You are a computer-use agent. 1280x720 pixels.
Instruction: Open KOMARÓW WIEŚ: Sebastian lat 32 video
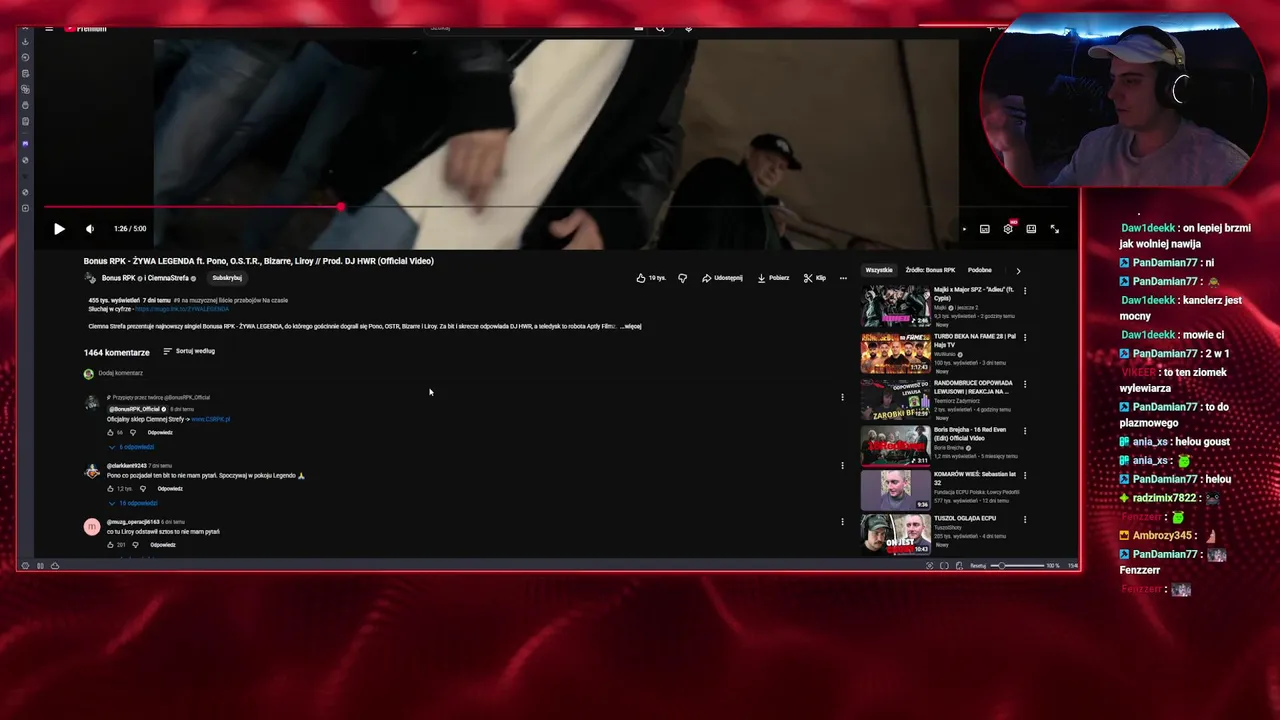point(896,490)
